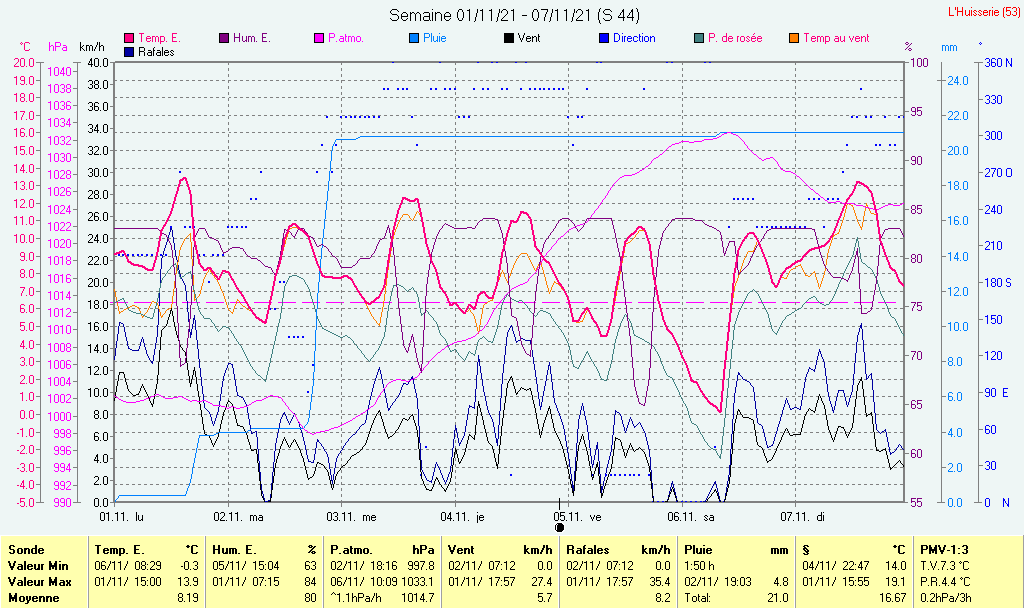Click the chart title 'Semaine 01/11/21 - 07/11/21 (S 44)'
The image size is (1024, 608).
click(x=515, y=15)
